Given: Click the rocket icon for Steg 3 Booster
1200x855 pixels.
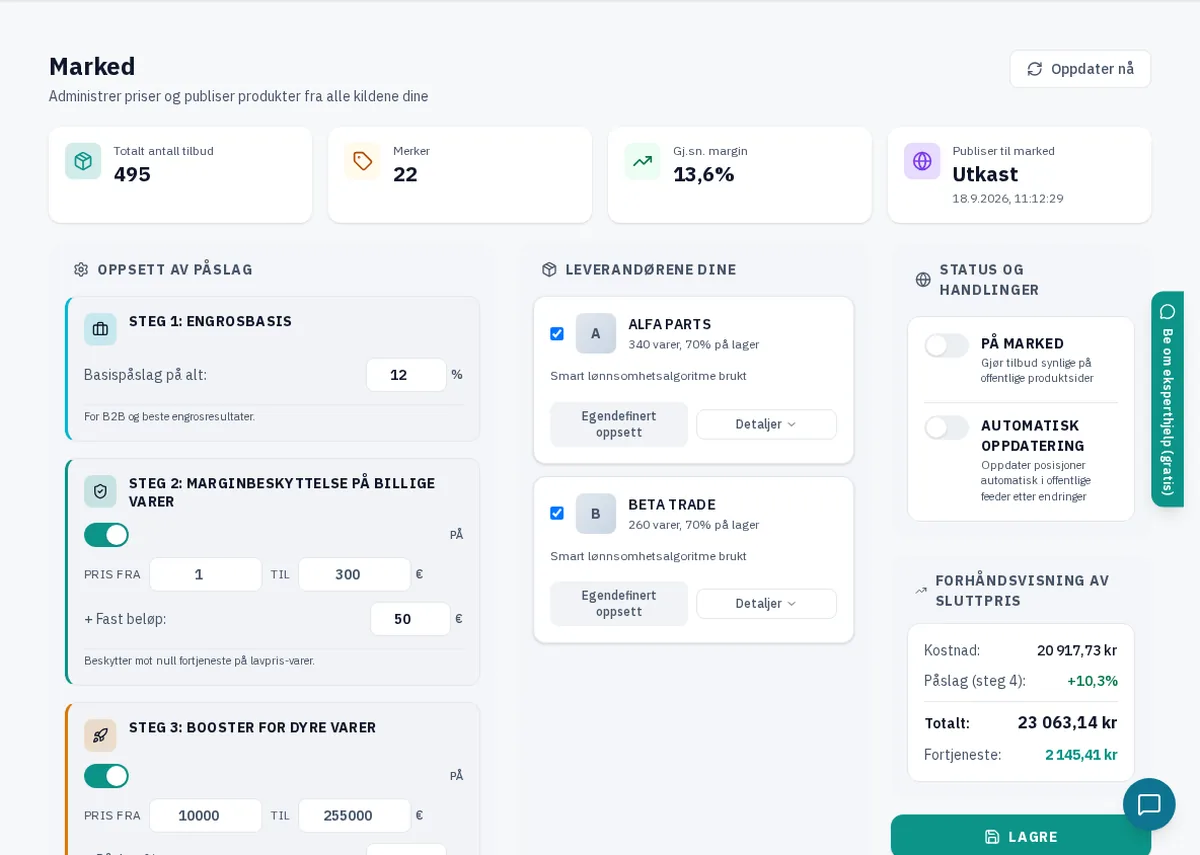Looking at the screenshot, I should click(x=100, y=735).
